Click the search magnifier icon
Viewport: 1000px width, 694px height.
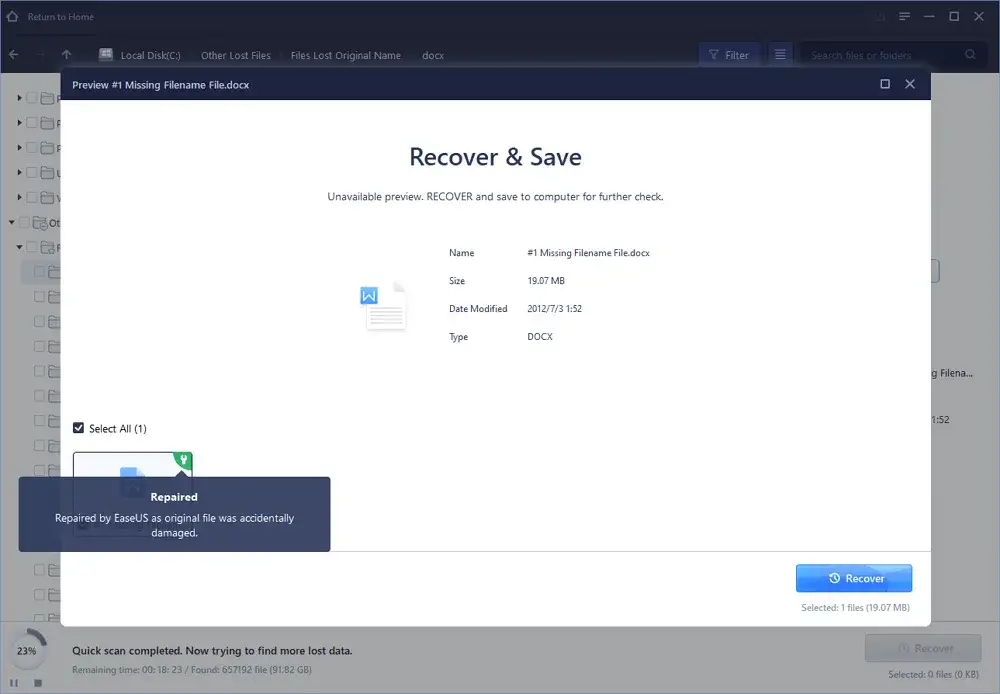pyautogui.click(x=970, y=55)
